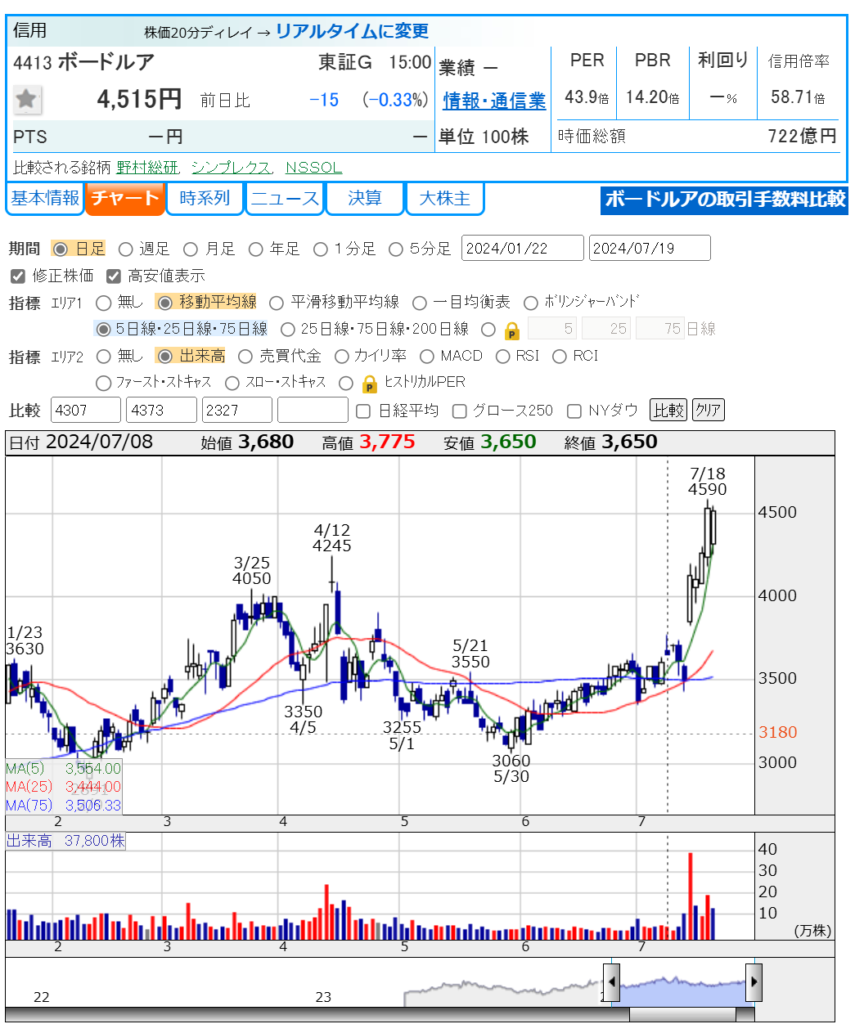Choose MACD in indicator area 2
The width and height of the screenshot is (855, 1024).
428,356
